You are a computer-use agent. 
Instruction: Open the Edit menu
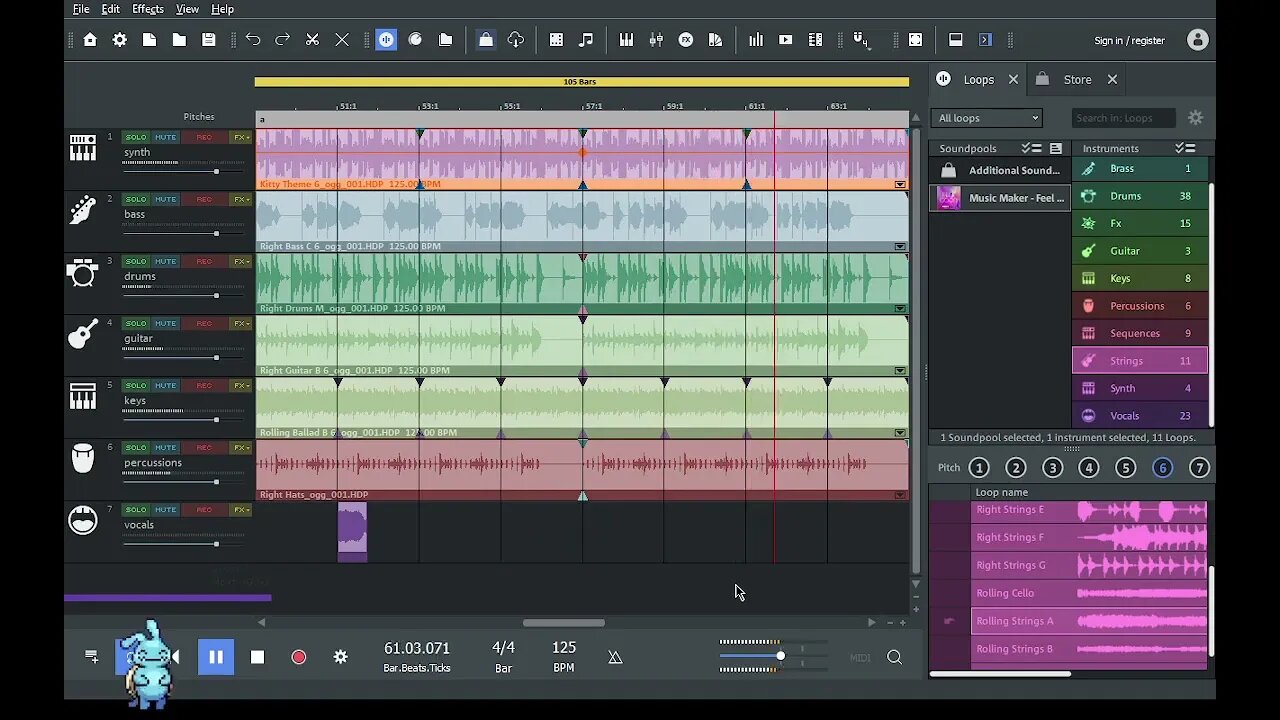coord(111,9)
